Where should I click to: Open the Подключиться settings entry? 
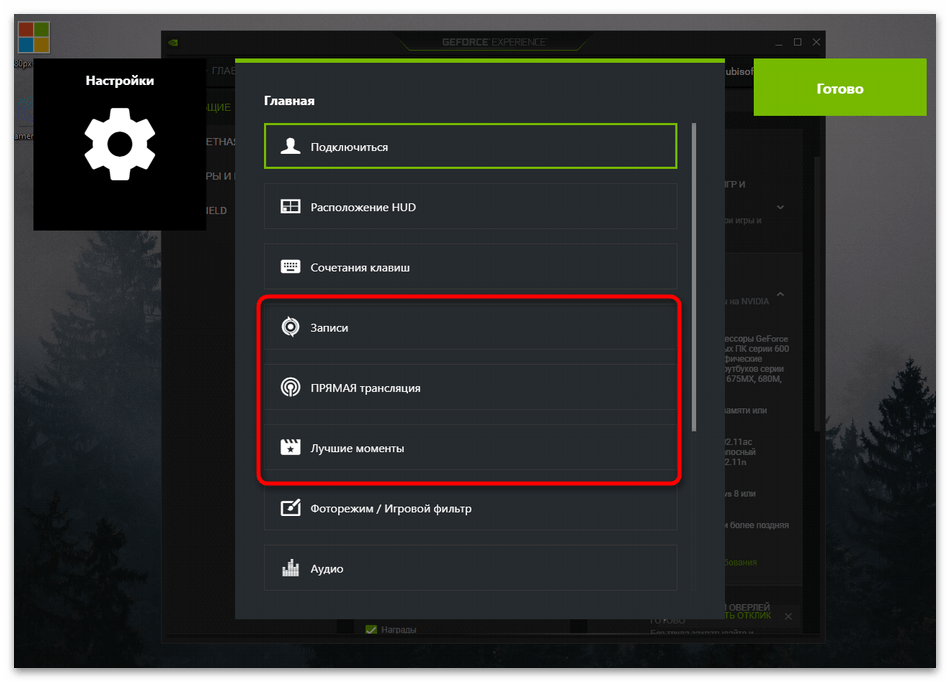click(470, 146)
